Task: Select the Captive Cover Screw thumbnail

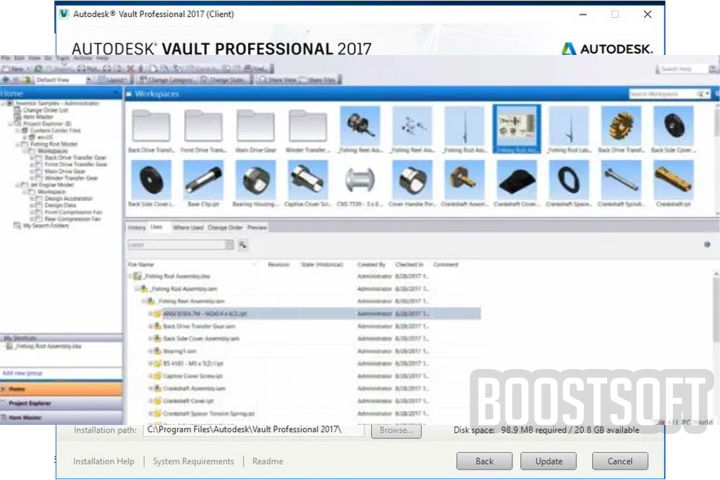Action: [x=308, y=180]
